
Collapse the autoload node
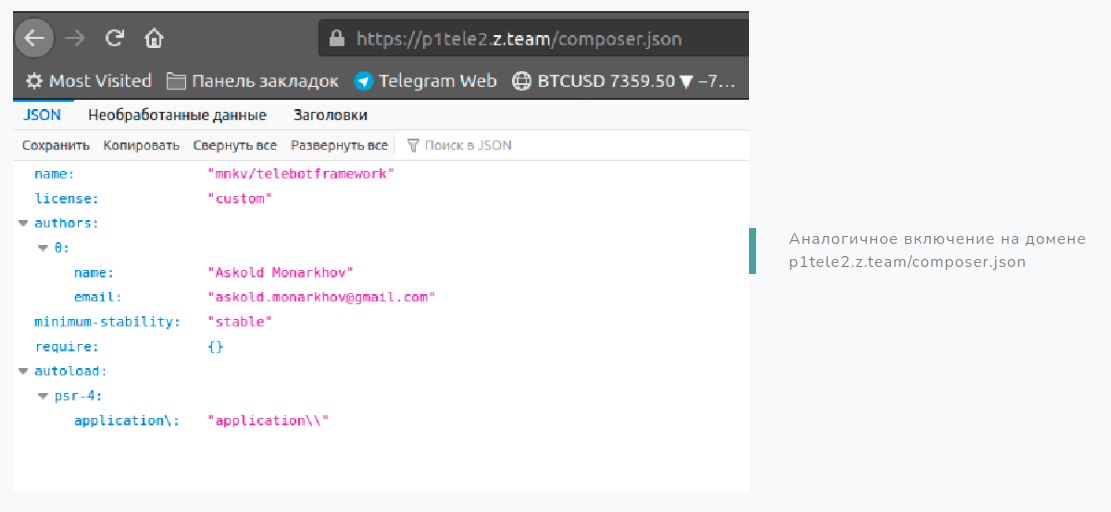click(x=23, y=371)
